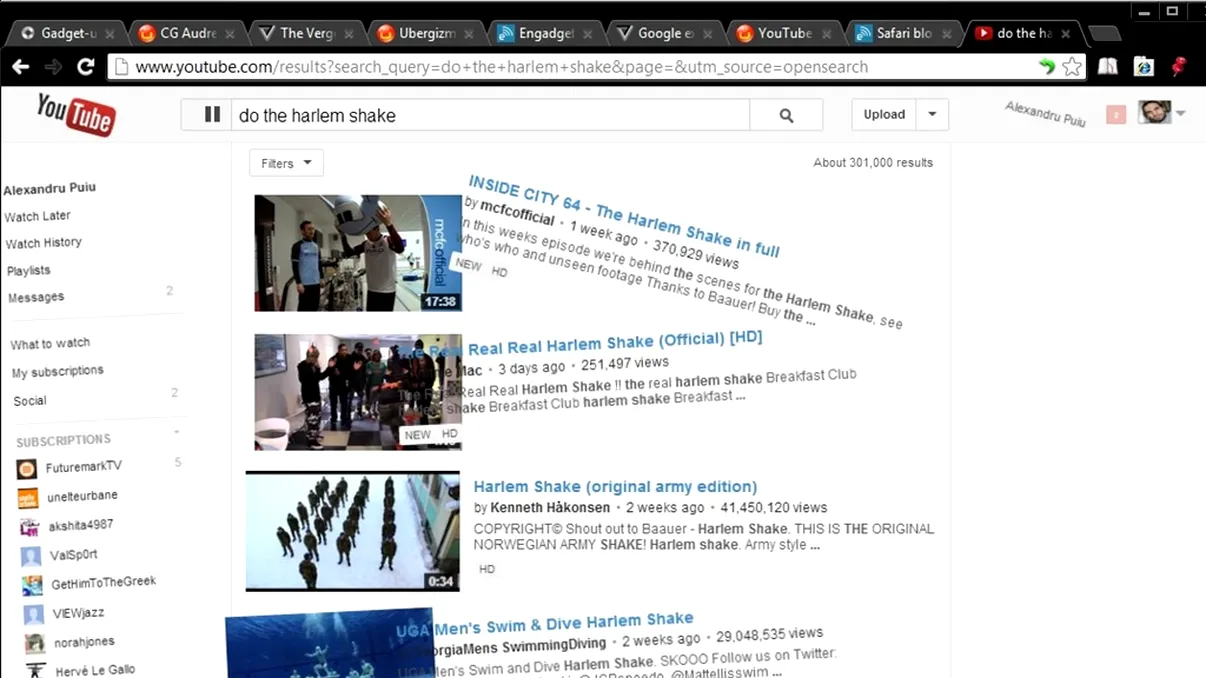Open the Filters dropdown

click(x=286, y=162)
